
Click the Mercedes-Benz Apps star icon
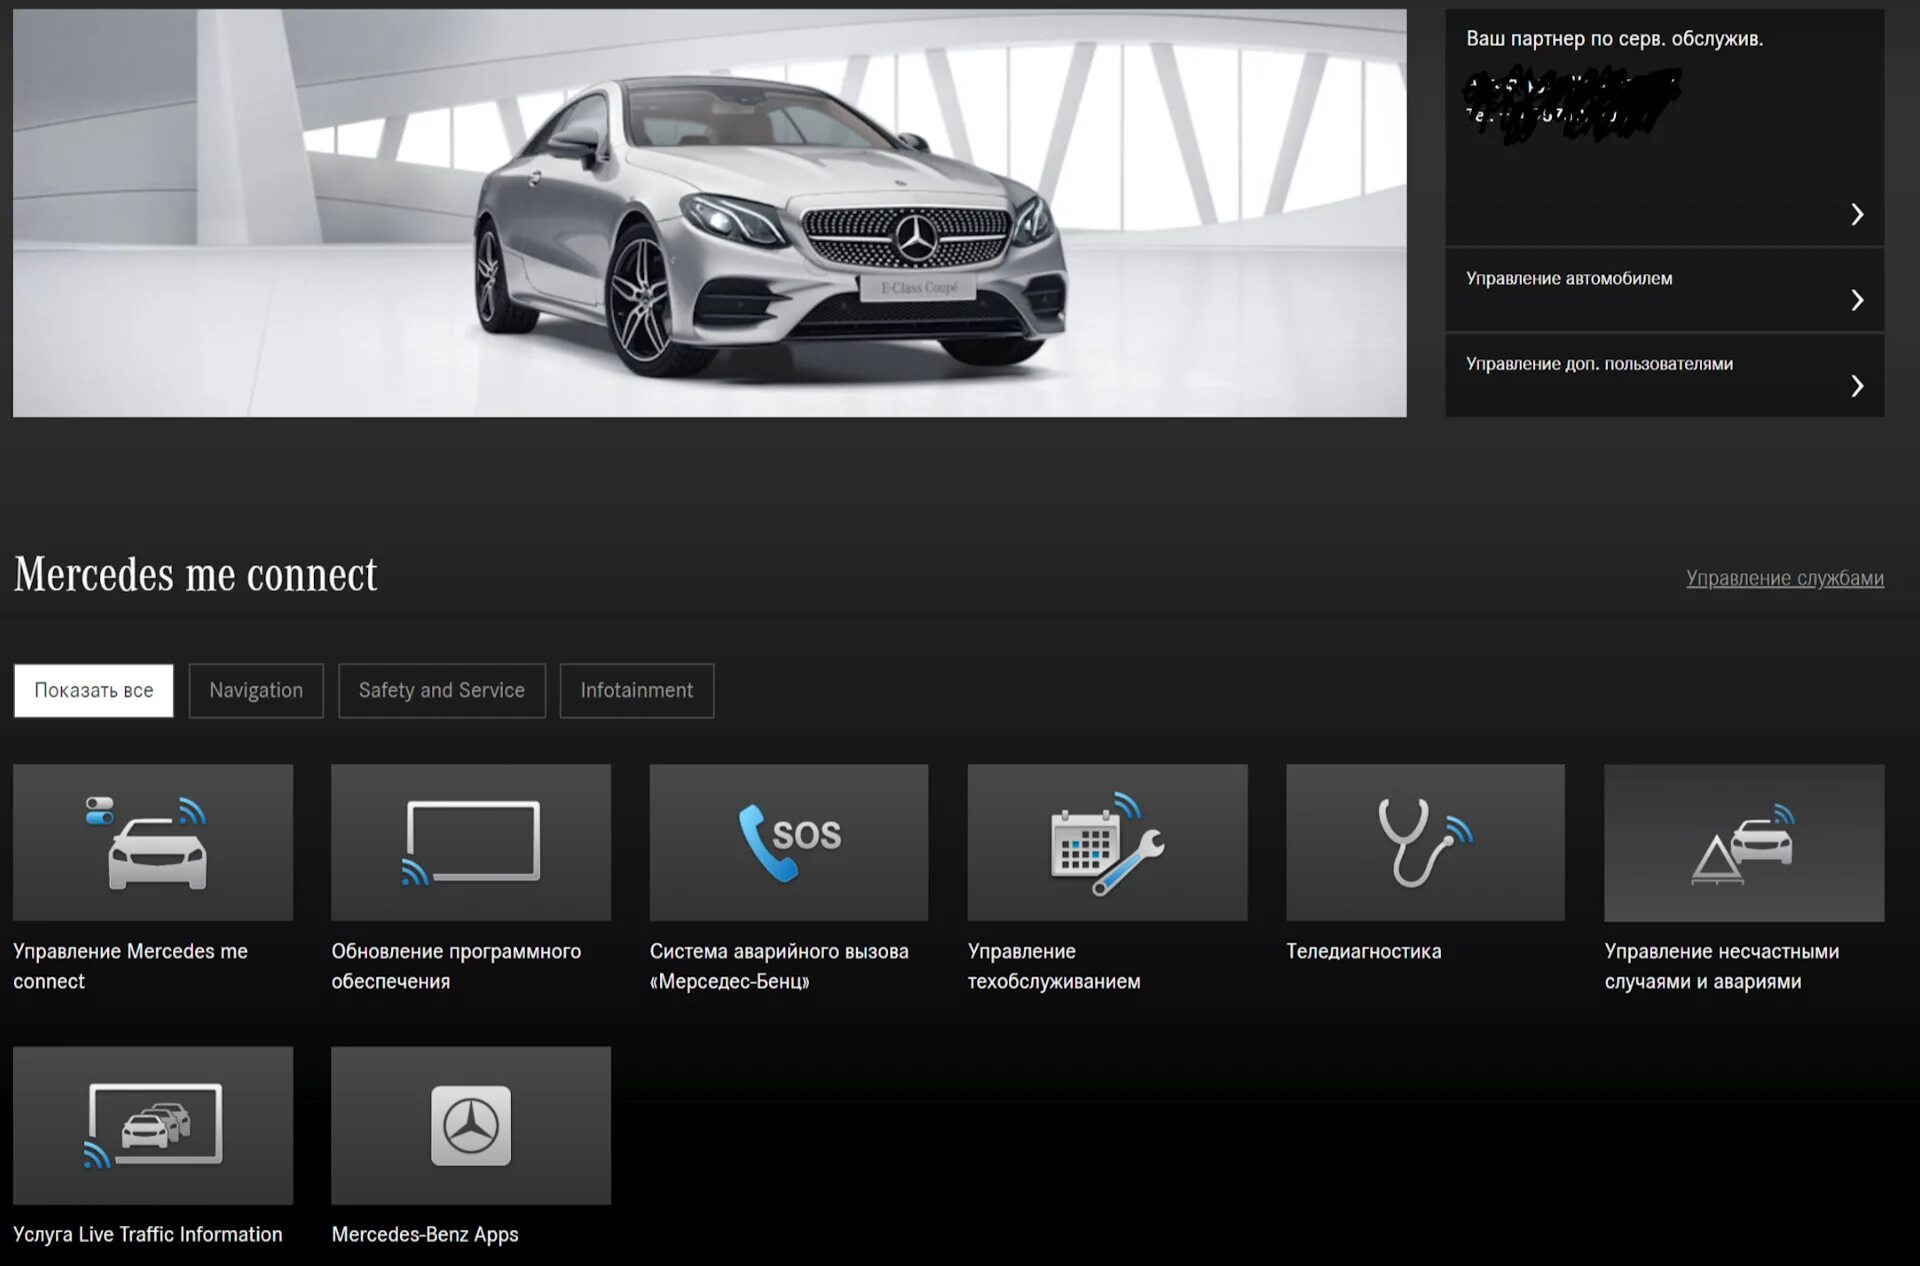coord(471,1125)
